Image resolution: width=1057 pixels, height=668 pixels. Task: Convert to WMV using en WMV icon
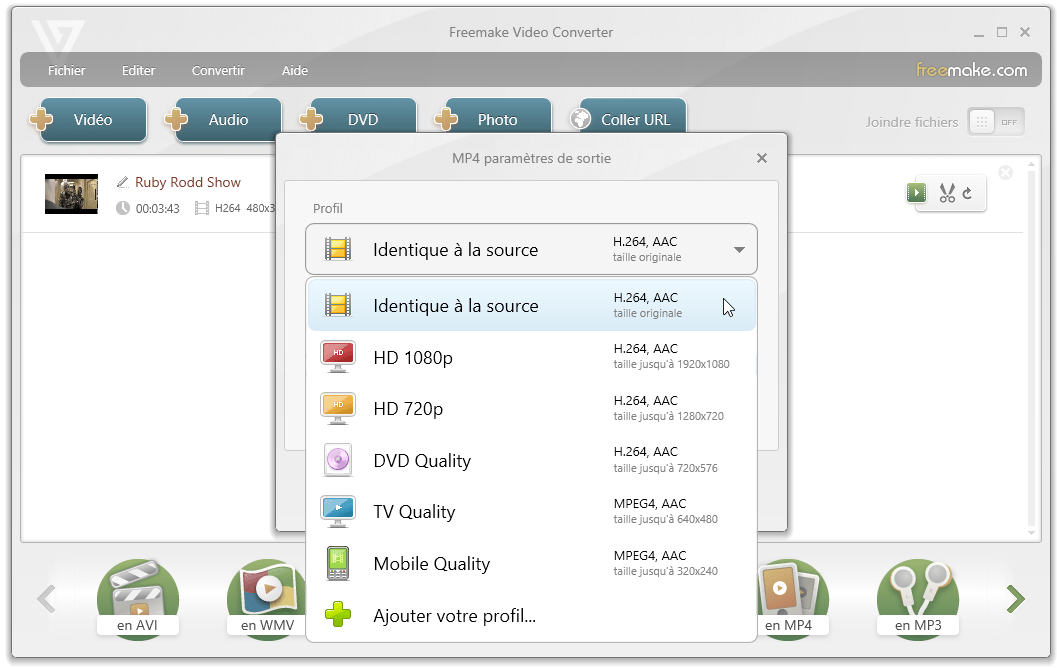(268, 599)
